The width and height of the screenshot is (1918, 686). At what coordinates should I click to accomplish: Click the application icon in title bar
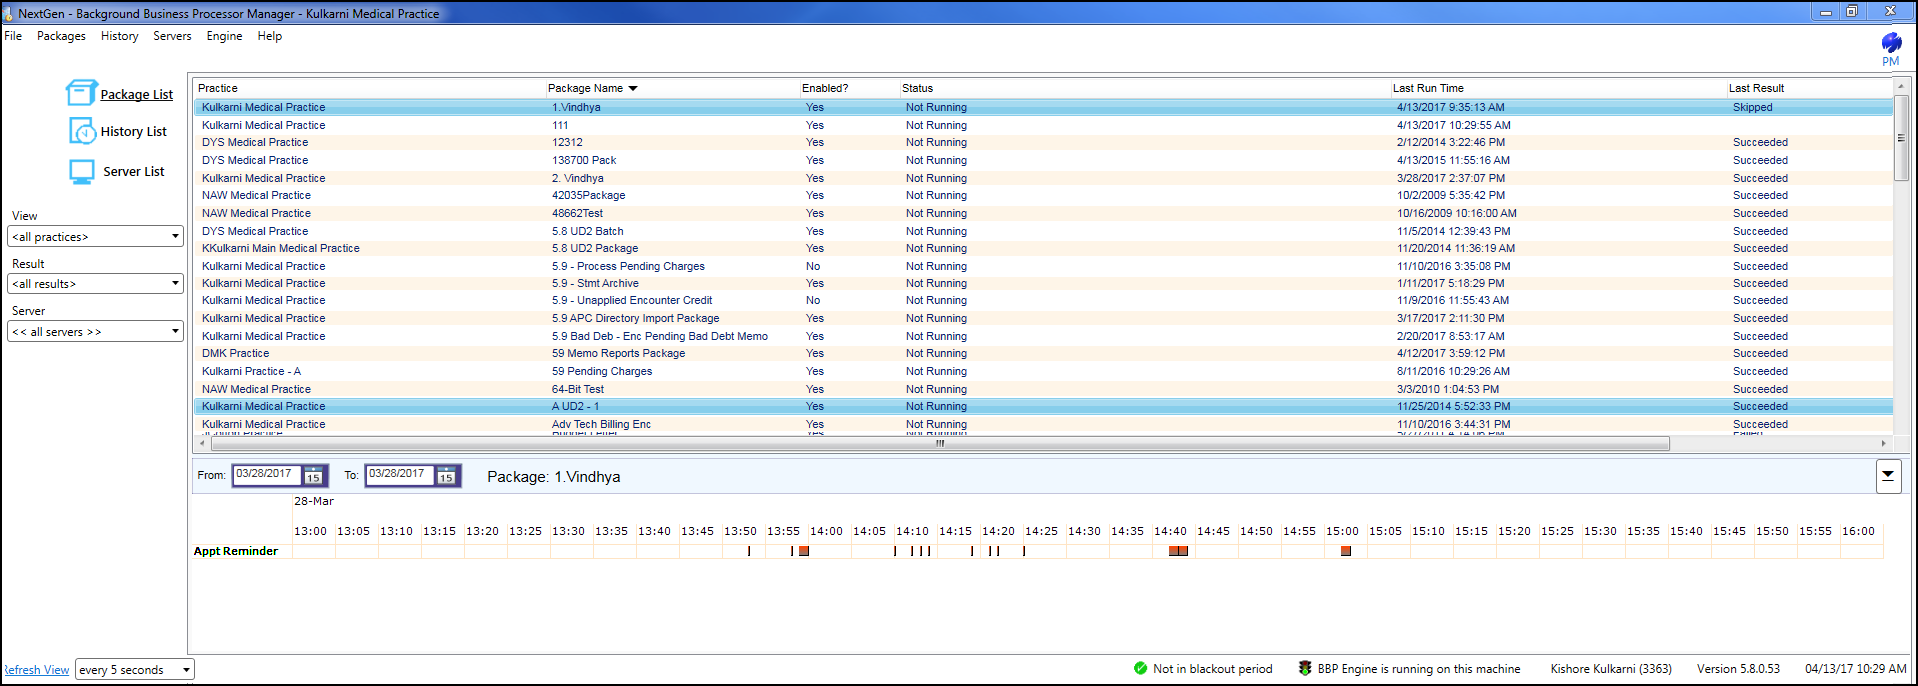(8, 13)
